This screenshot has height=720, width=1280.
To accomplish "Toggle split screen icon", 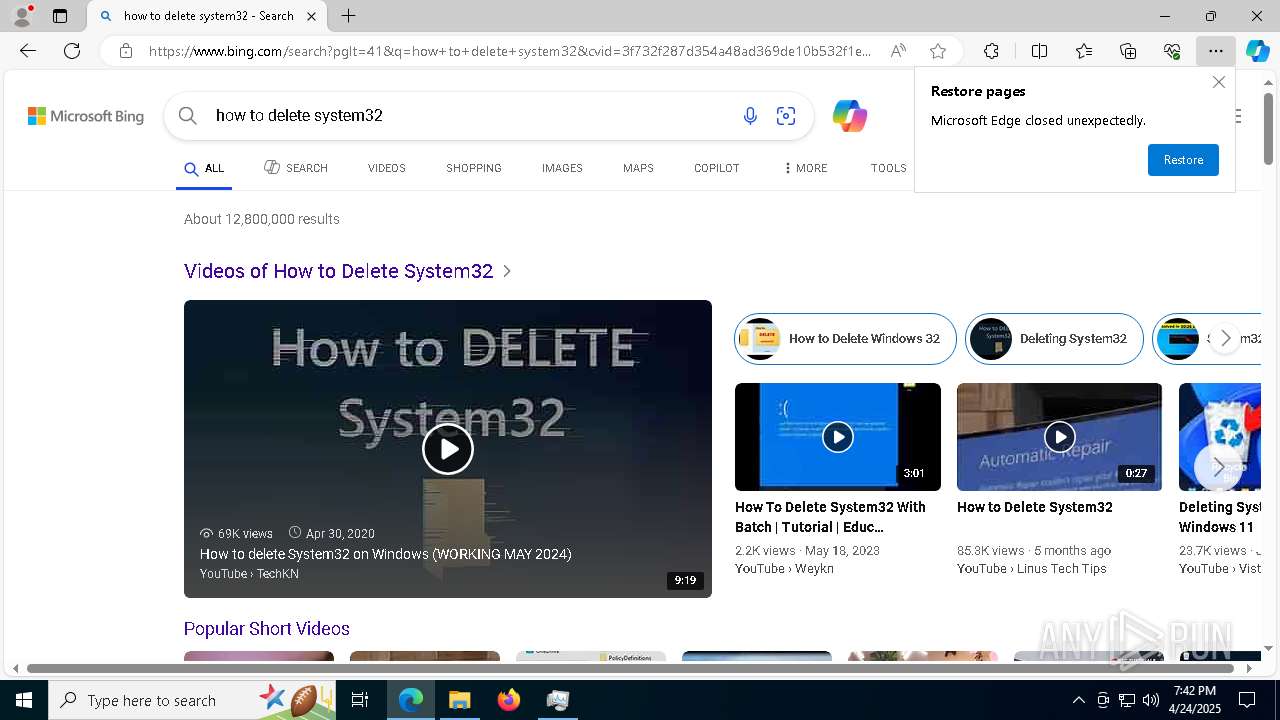I will click(1039, 51).
